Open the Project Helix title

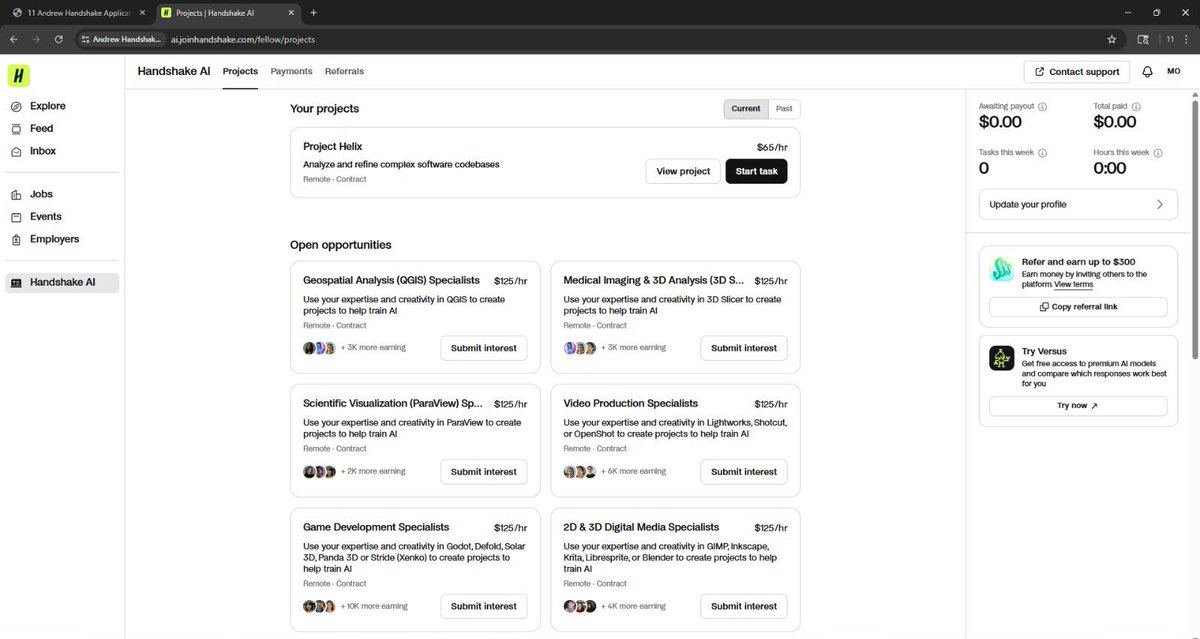[333, 146]
